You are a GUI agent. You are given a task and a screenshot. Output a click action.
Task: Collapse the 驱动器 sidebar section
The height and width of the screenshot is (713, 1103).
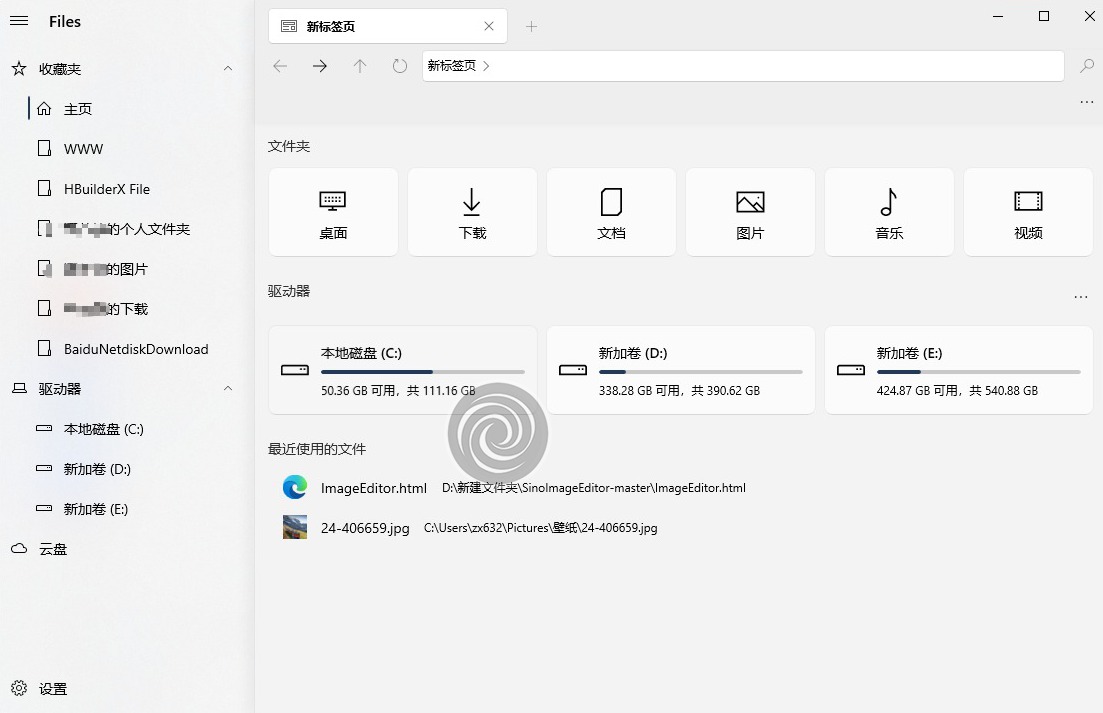pos(228,388)
